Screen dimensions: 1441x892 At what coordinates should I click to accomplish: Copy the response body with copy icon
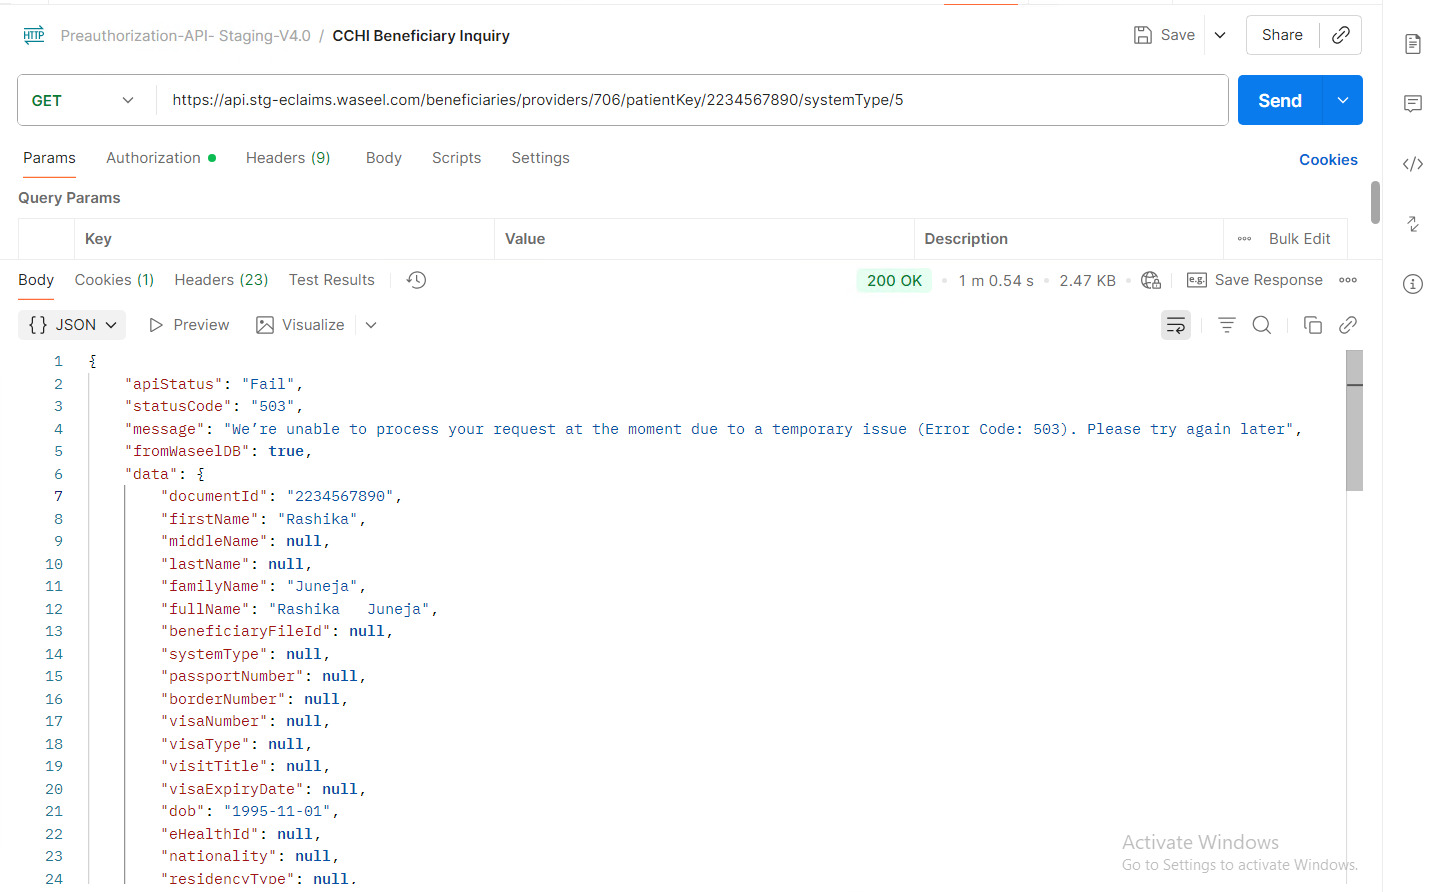(x=1312, y=325)
